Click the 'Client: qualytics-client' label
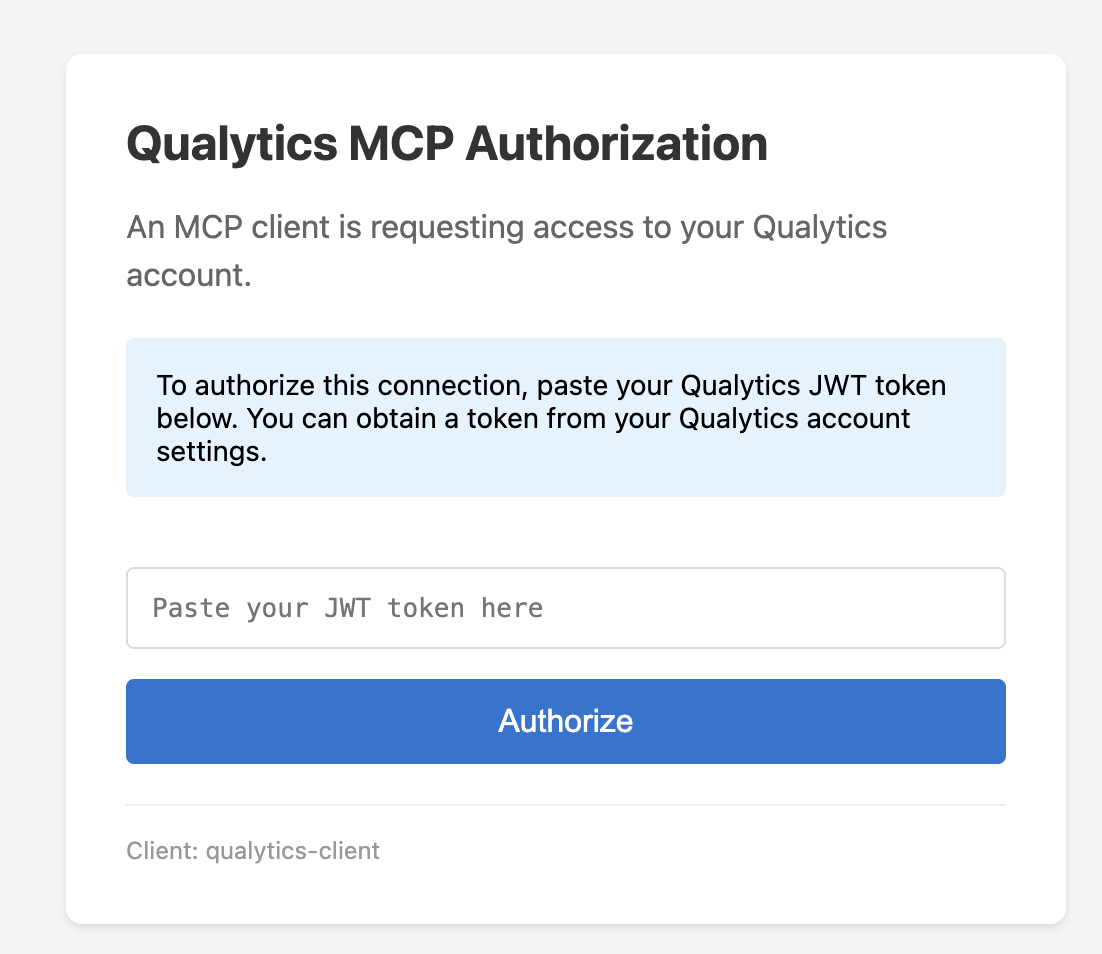The image size is (1102, 954). [x=252, y=850]
